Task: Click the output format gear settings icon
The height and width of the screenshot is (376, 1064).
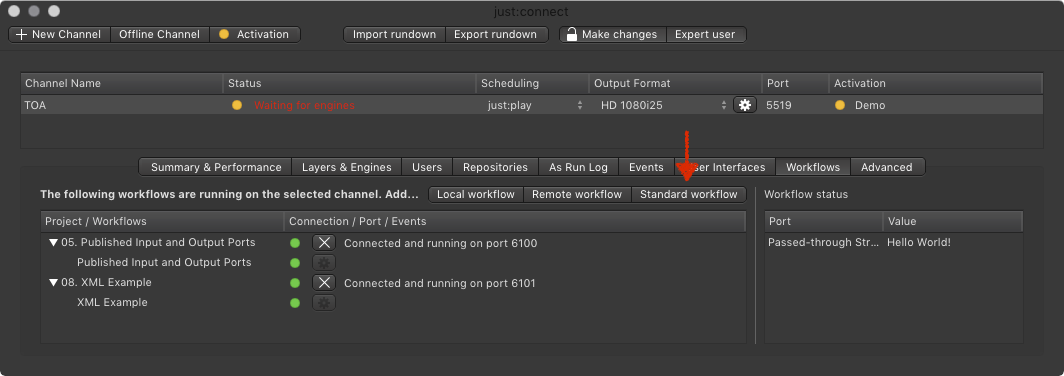Action: 745,105
